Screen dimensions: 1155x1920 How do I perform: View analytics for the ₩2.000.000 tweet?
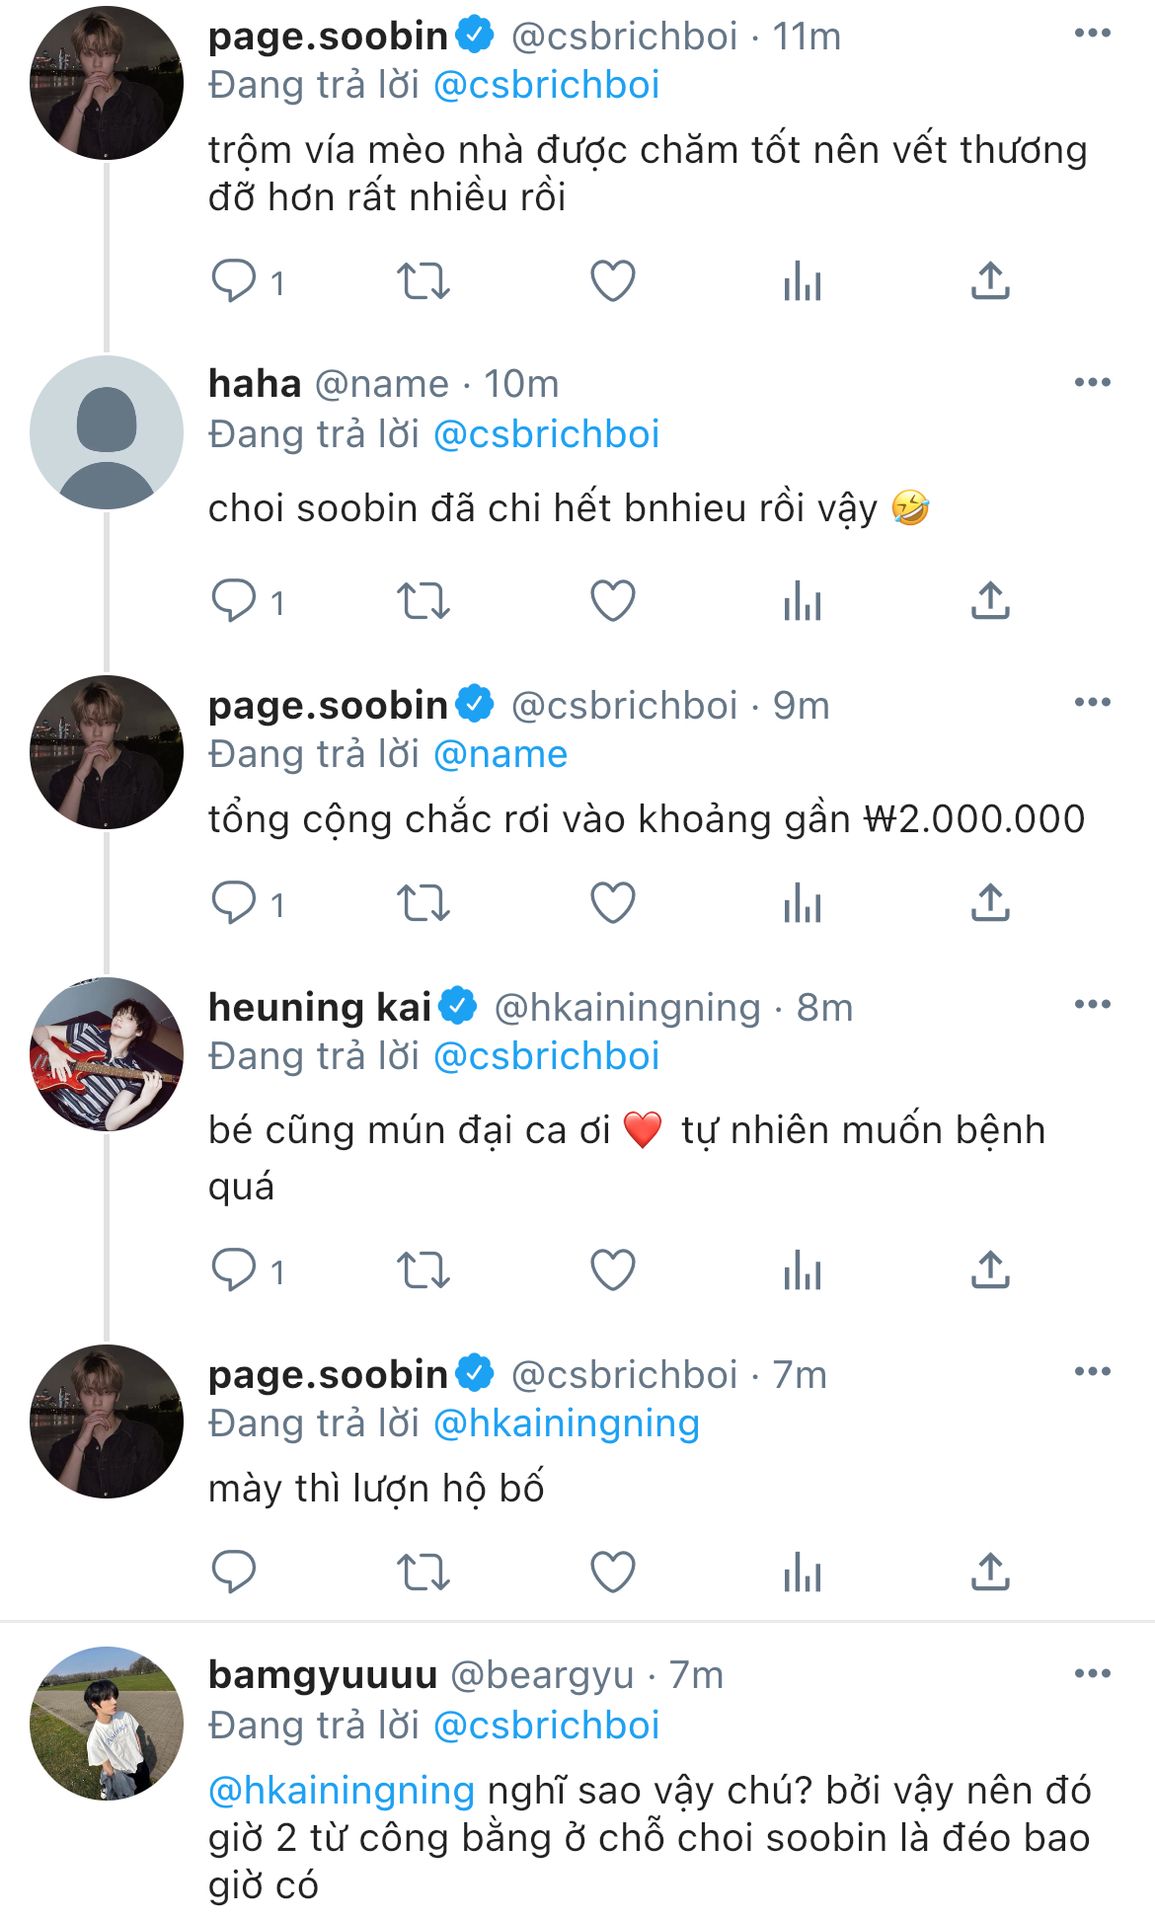[x=802, y=903]
